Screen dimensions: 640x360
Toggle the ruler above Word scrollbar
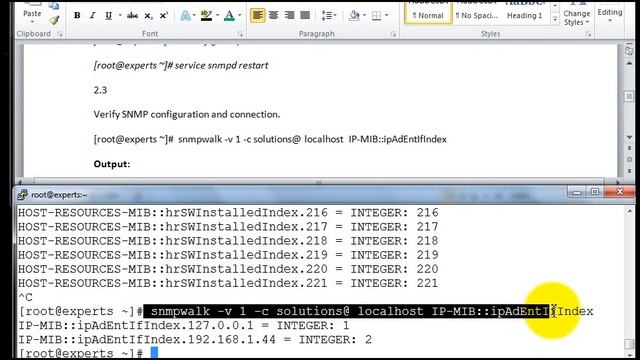point(629,51)
